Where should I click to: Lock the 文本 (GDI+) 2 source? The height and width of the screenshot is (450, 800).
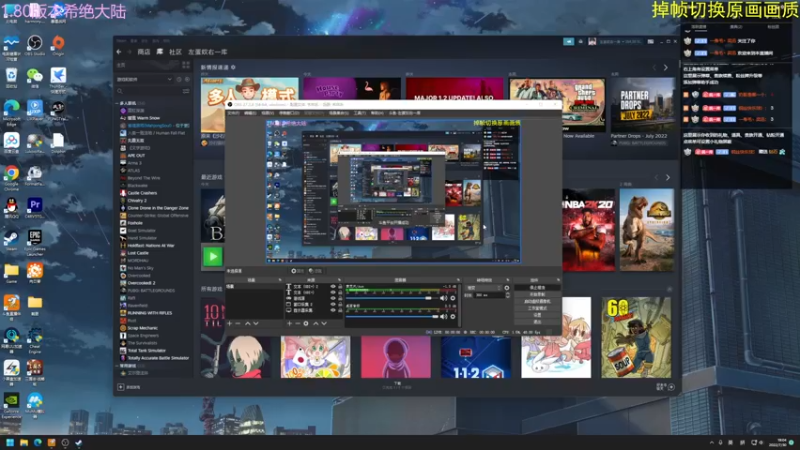tap(340, 287)
